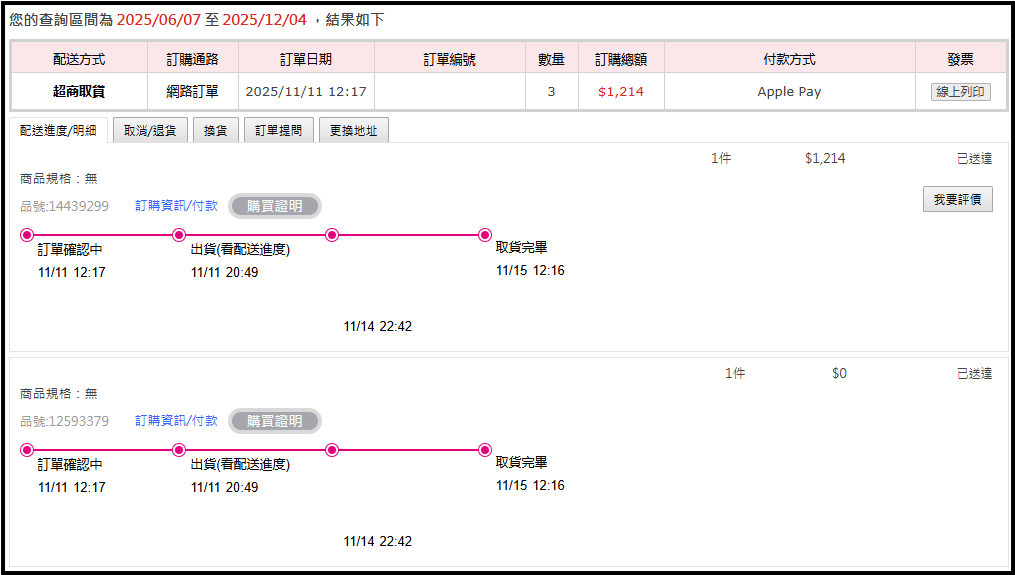Viewport: 1015px width, 575px height.
Task: Open 訂購資訊/付款 link for item 12593379
Action: coord(176,421)
